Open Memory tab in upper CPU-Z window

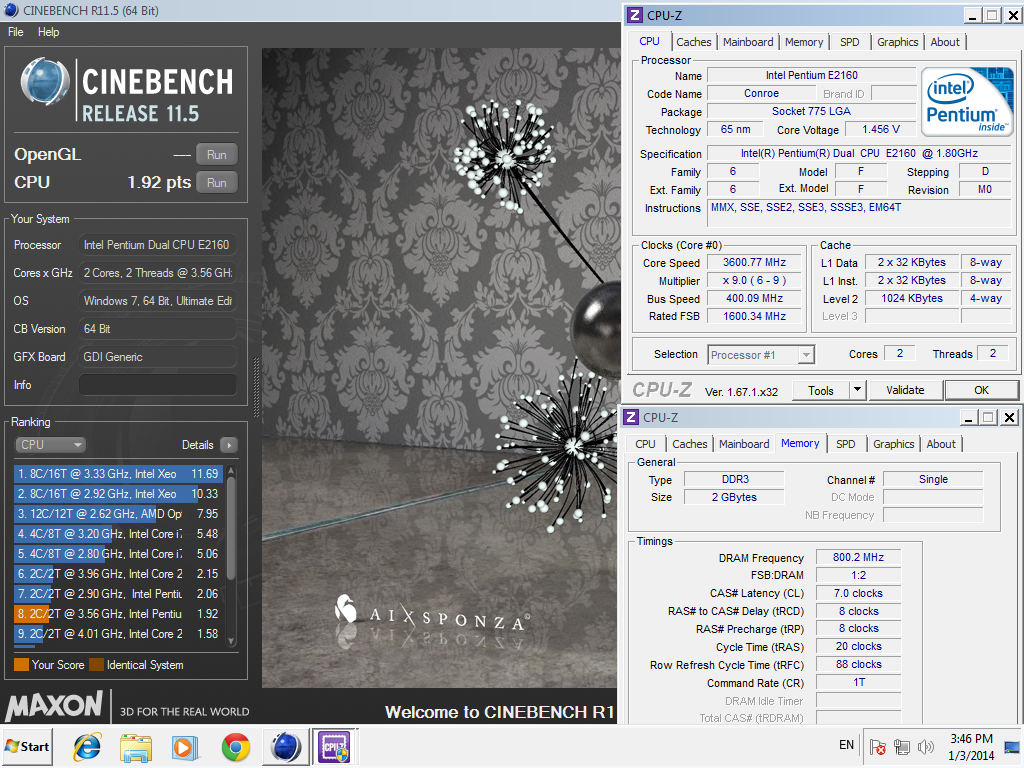click(804, 42)
